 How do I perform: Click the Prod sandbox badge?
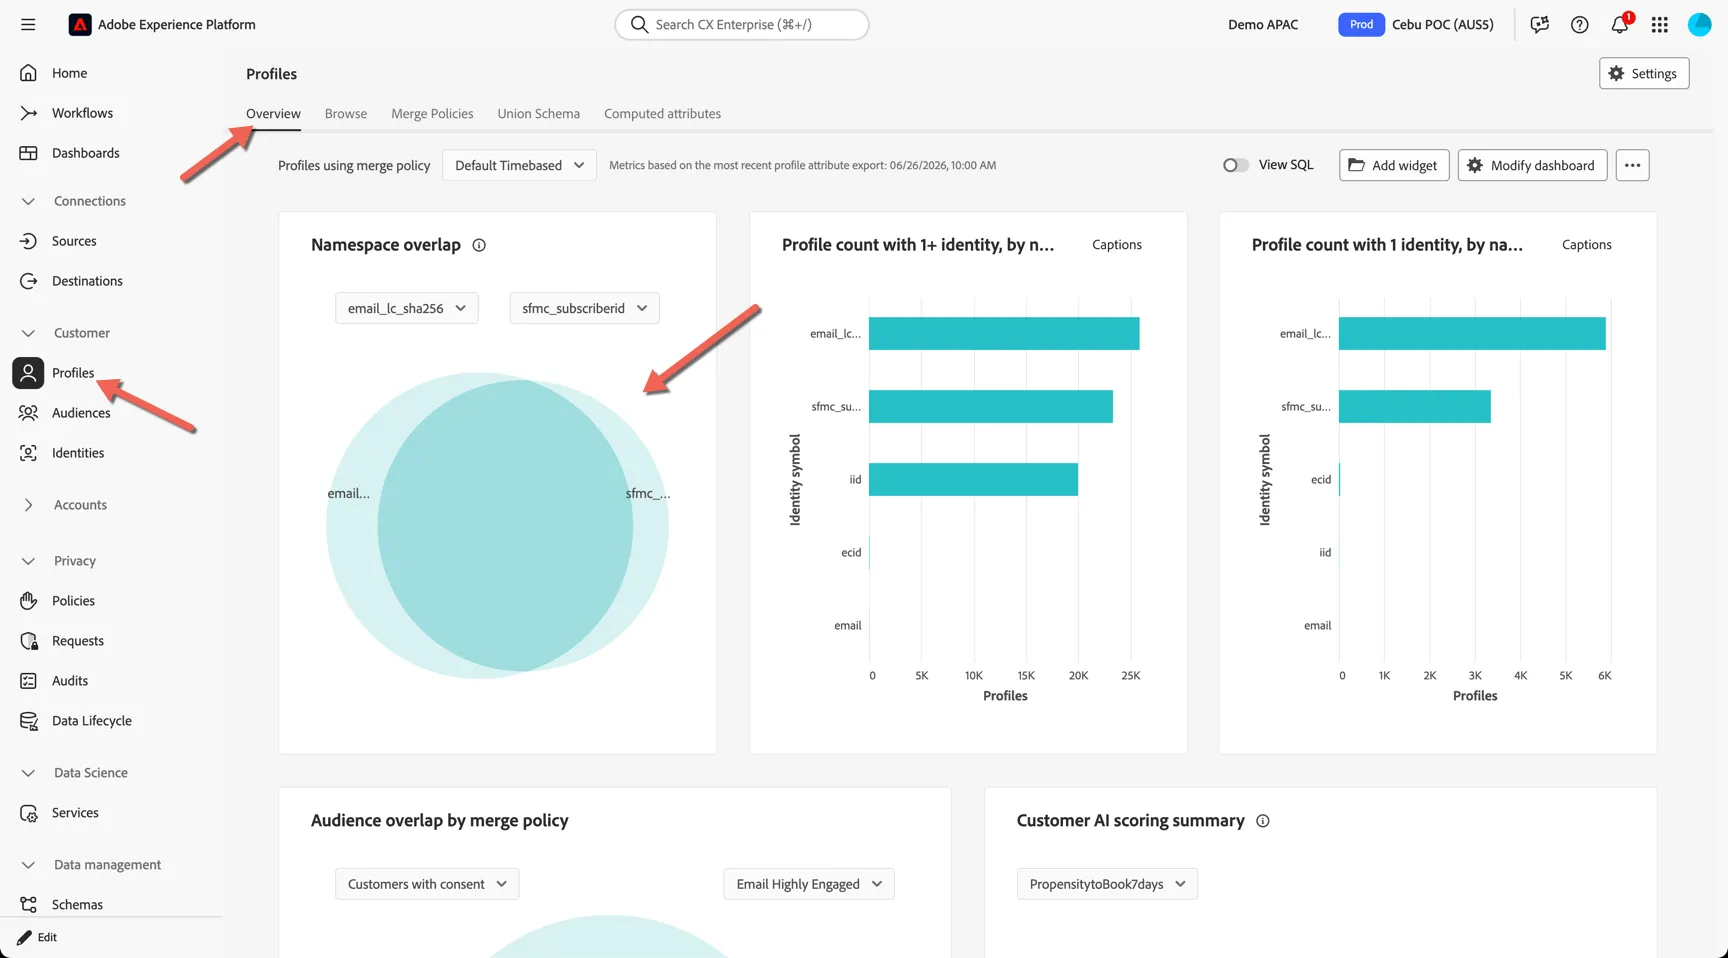[x=1361, y=24]
